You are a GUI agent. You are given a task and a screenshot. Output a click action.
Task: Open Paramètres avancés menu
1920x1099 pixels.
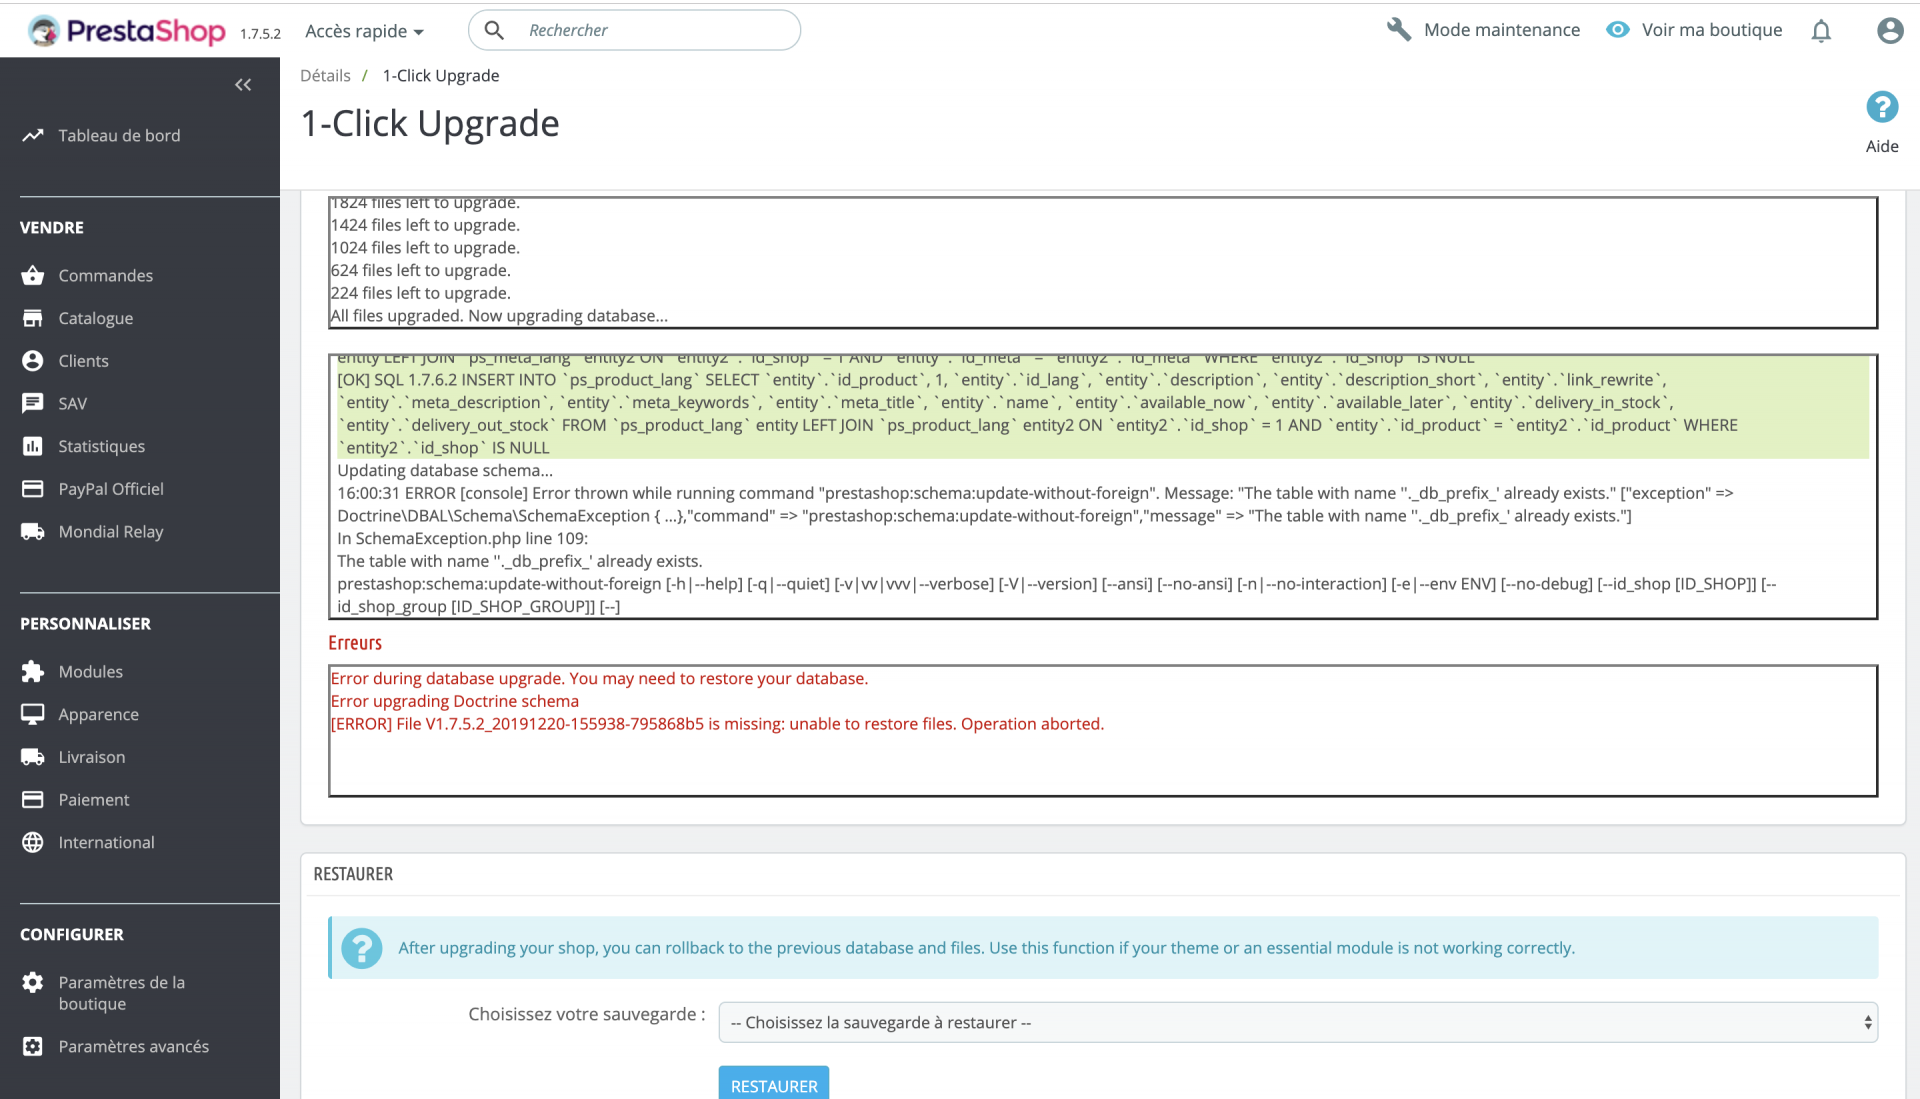133,1046
